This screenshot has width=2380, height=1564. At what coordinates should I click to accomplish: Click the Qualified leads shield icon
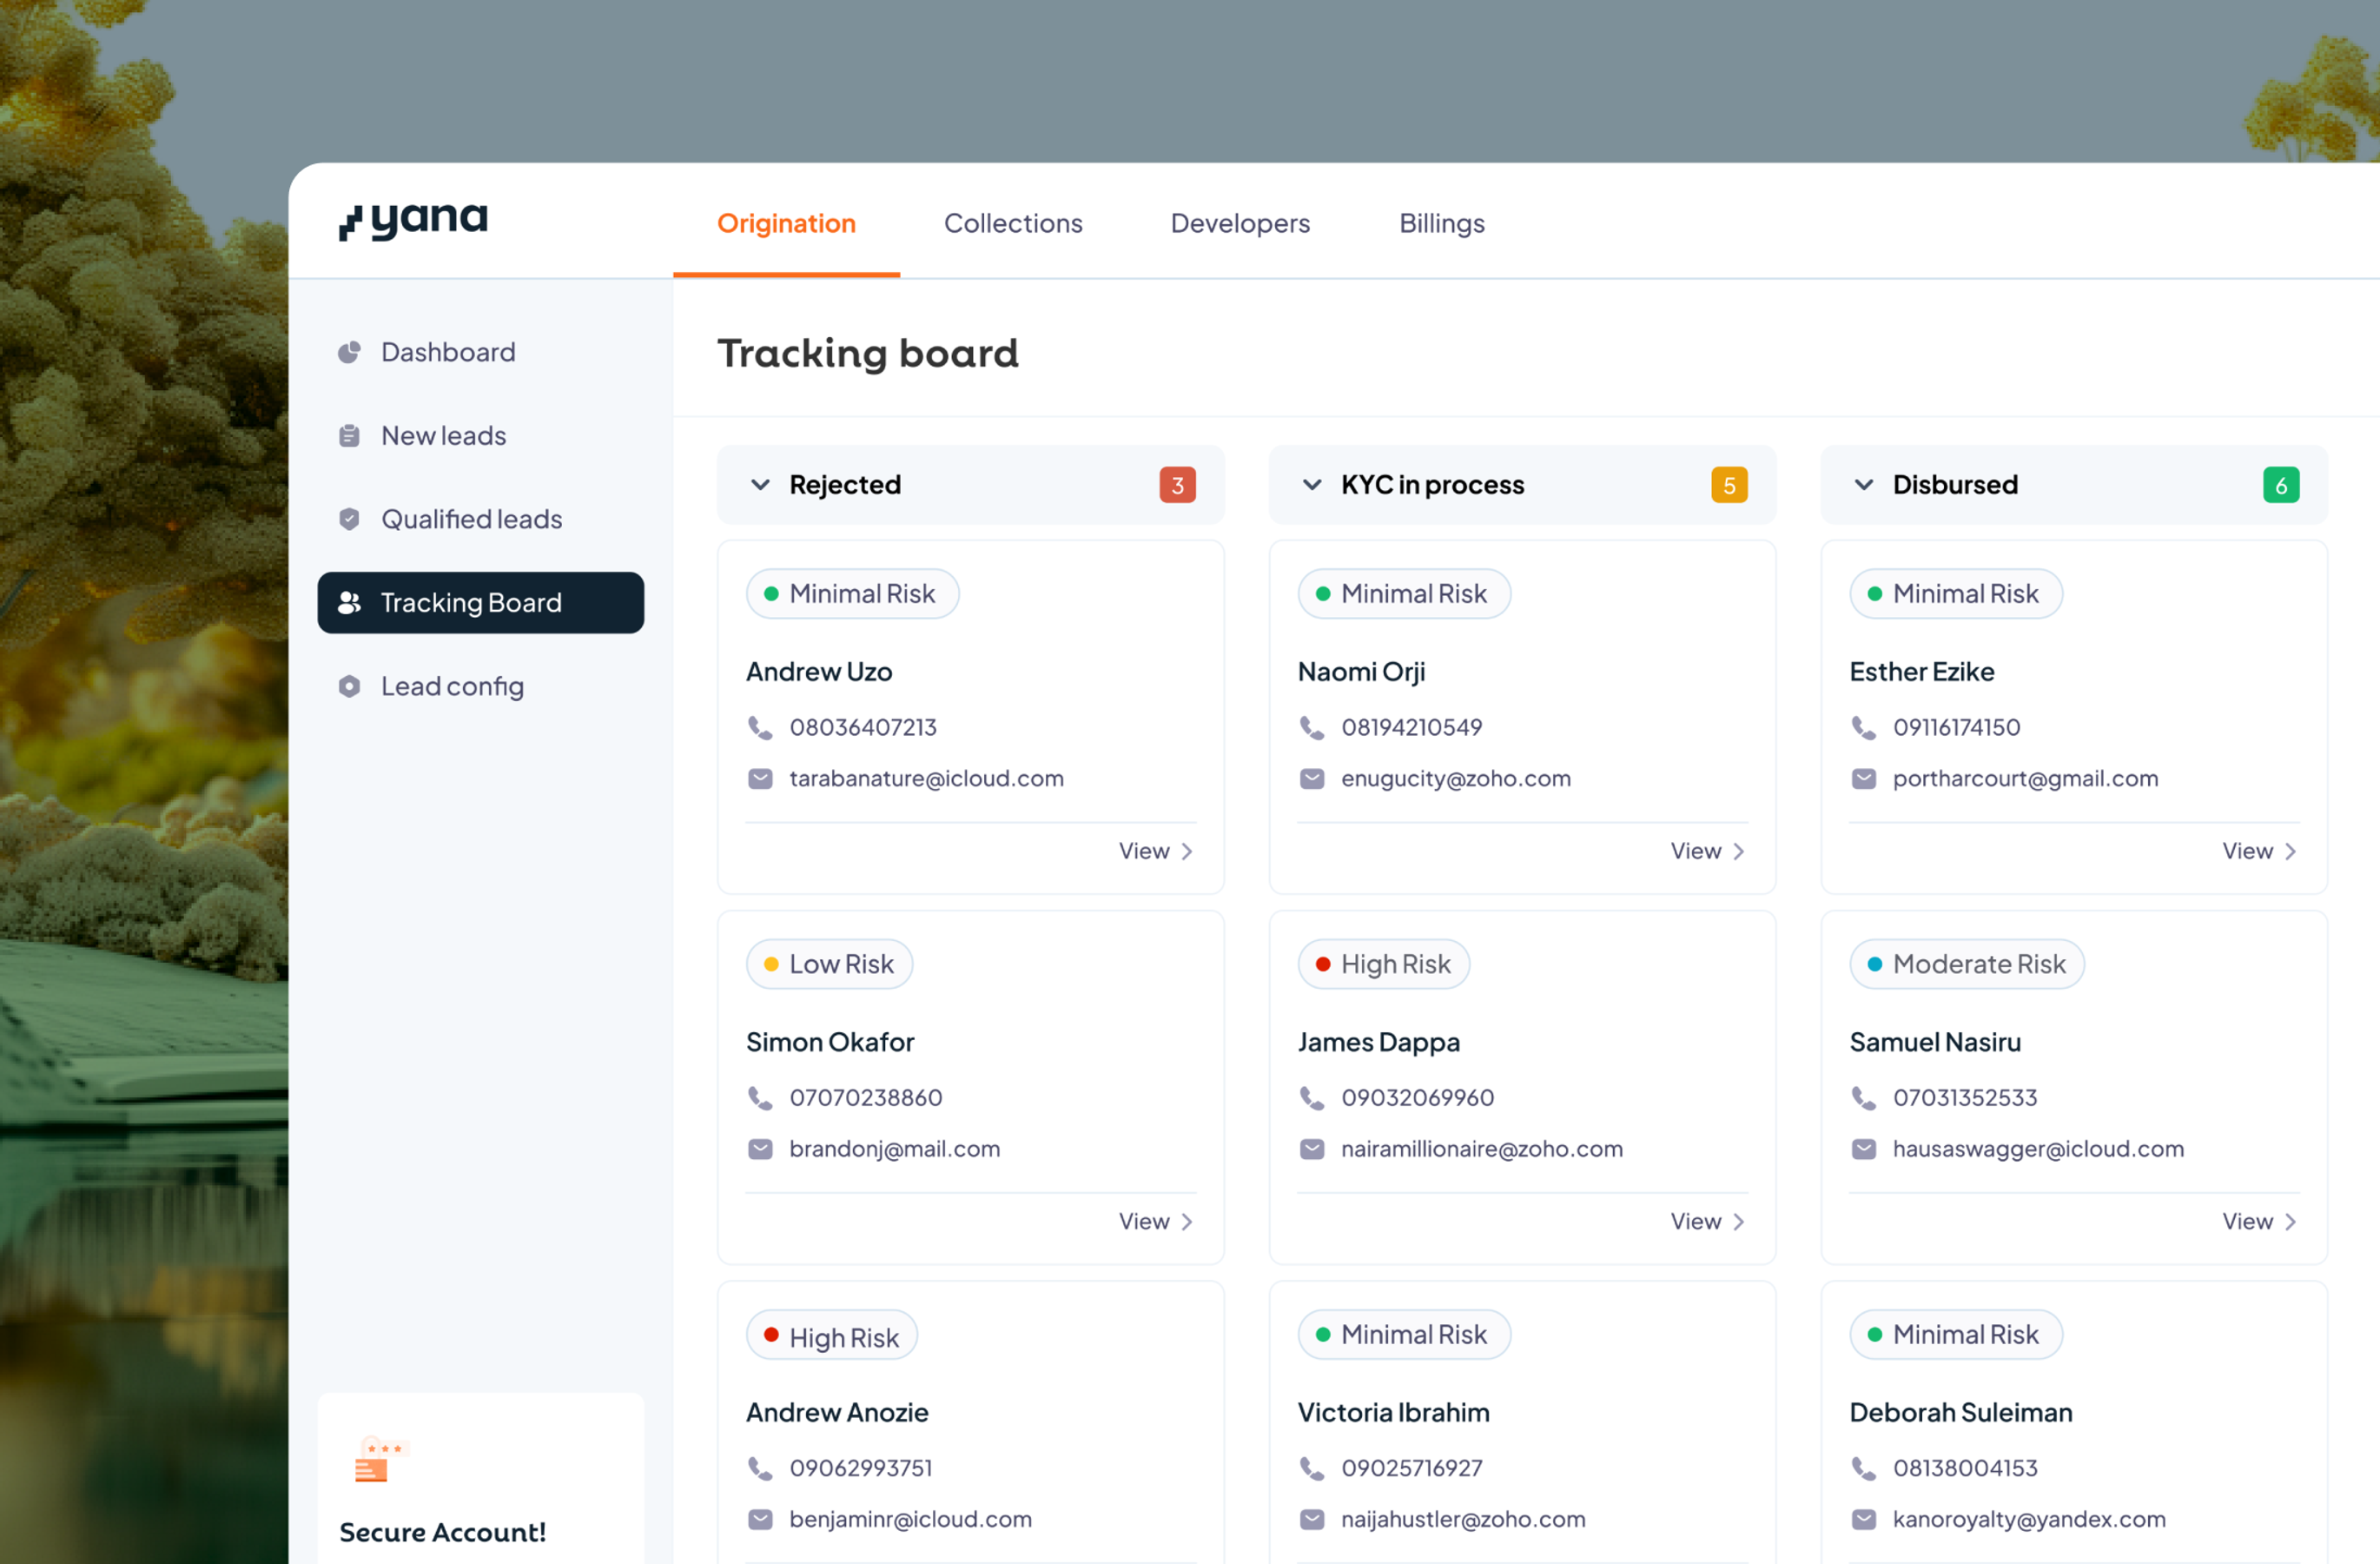click(349, 519)
